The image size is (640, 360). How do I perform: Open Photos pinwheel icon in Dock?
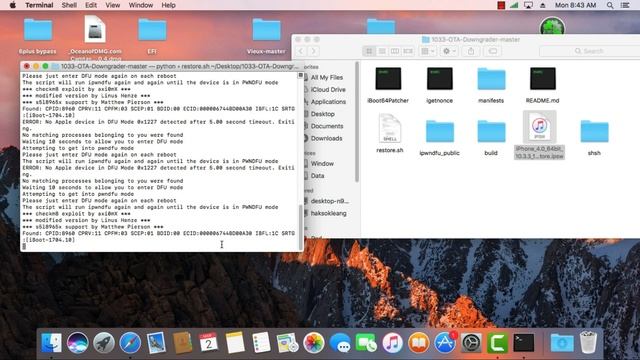[x=313, y=342]
